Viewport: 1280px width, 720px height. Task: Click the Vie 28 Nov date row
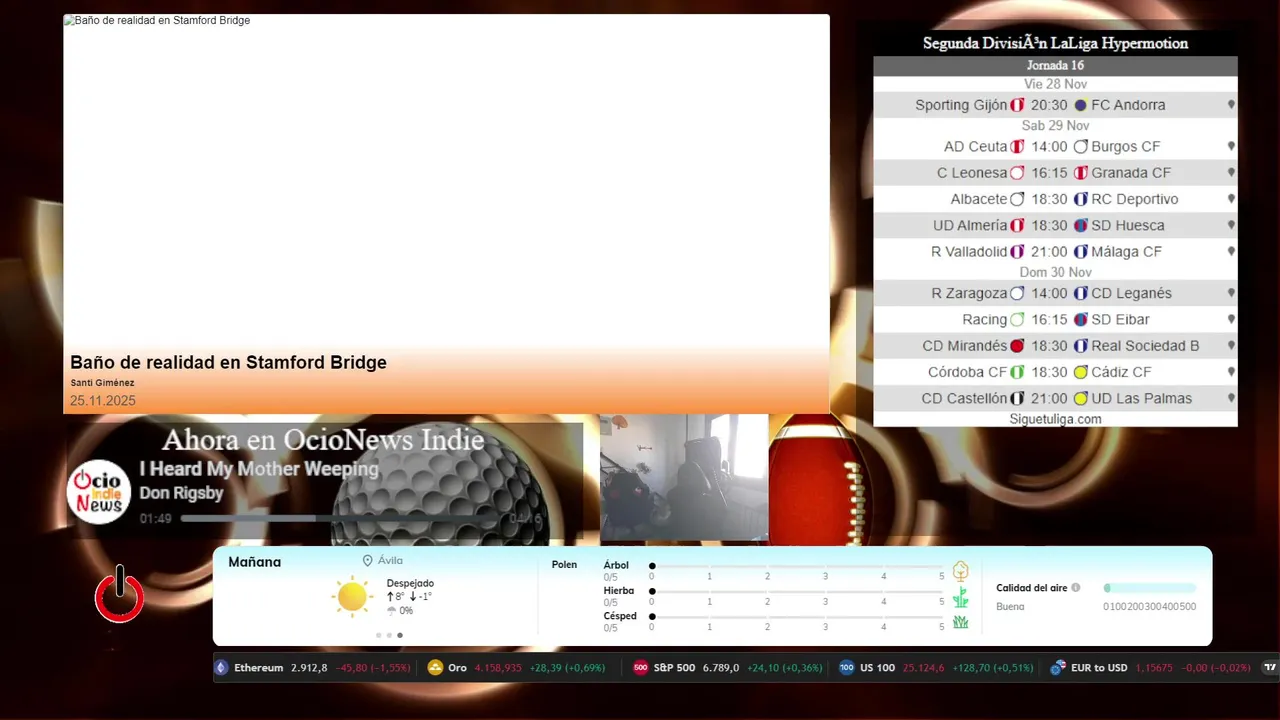point(1055,84)
